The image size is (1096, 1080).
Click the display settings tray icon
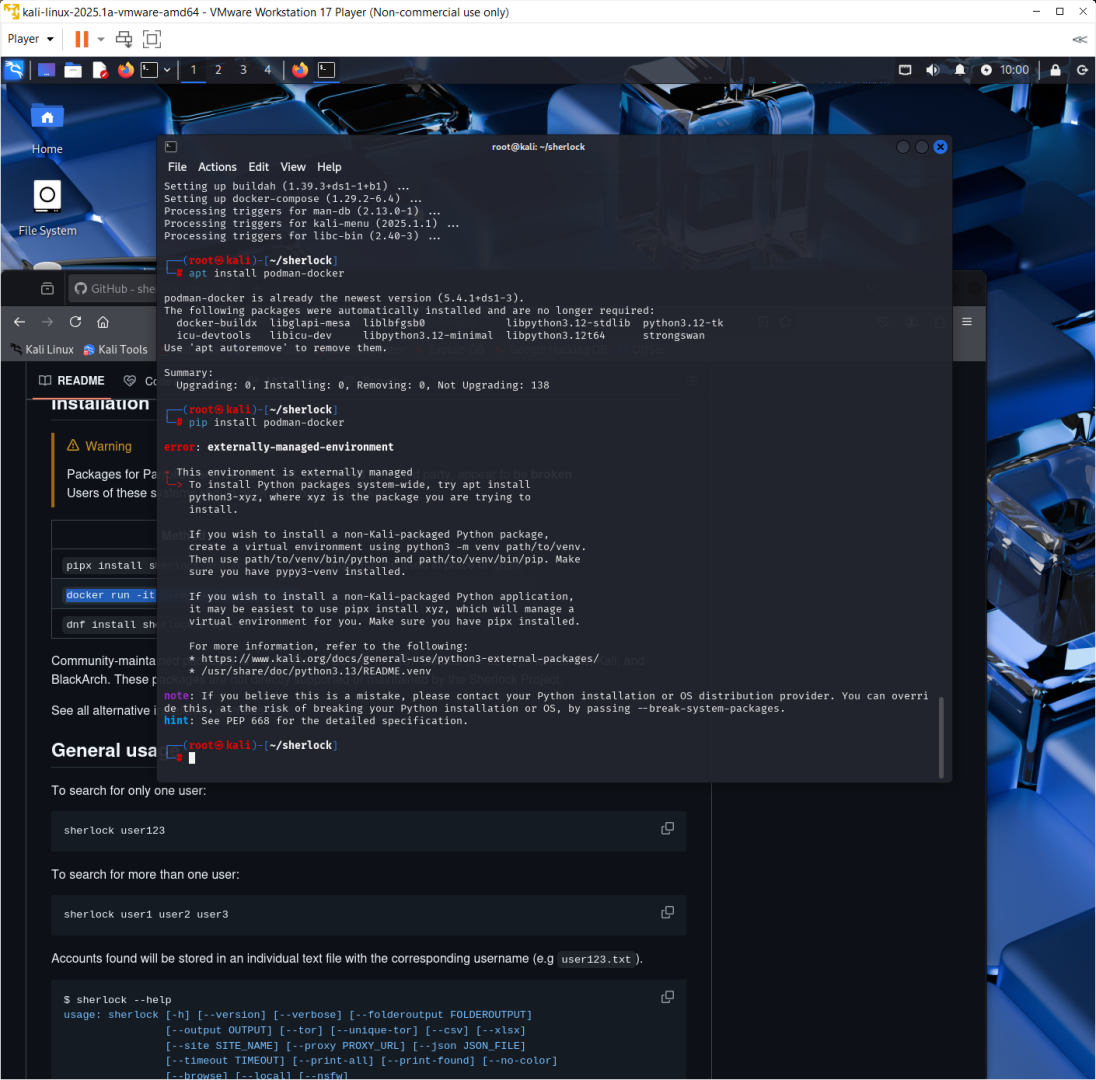click(x=904, y=70)
